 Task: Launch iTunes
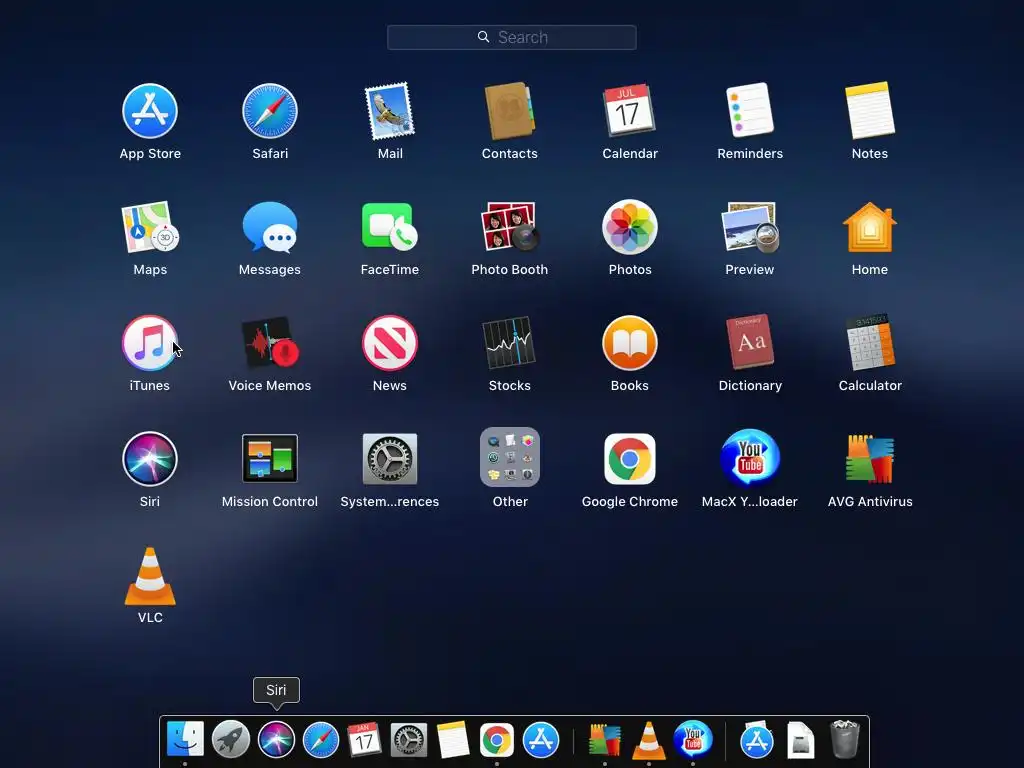click(x=150, y=343)
